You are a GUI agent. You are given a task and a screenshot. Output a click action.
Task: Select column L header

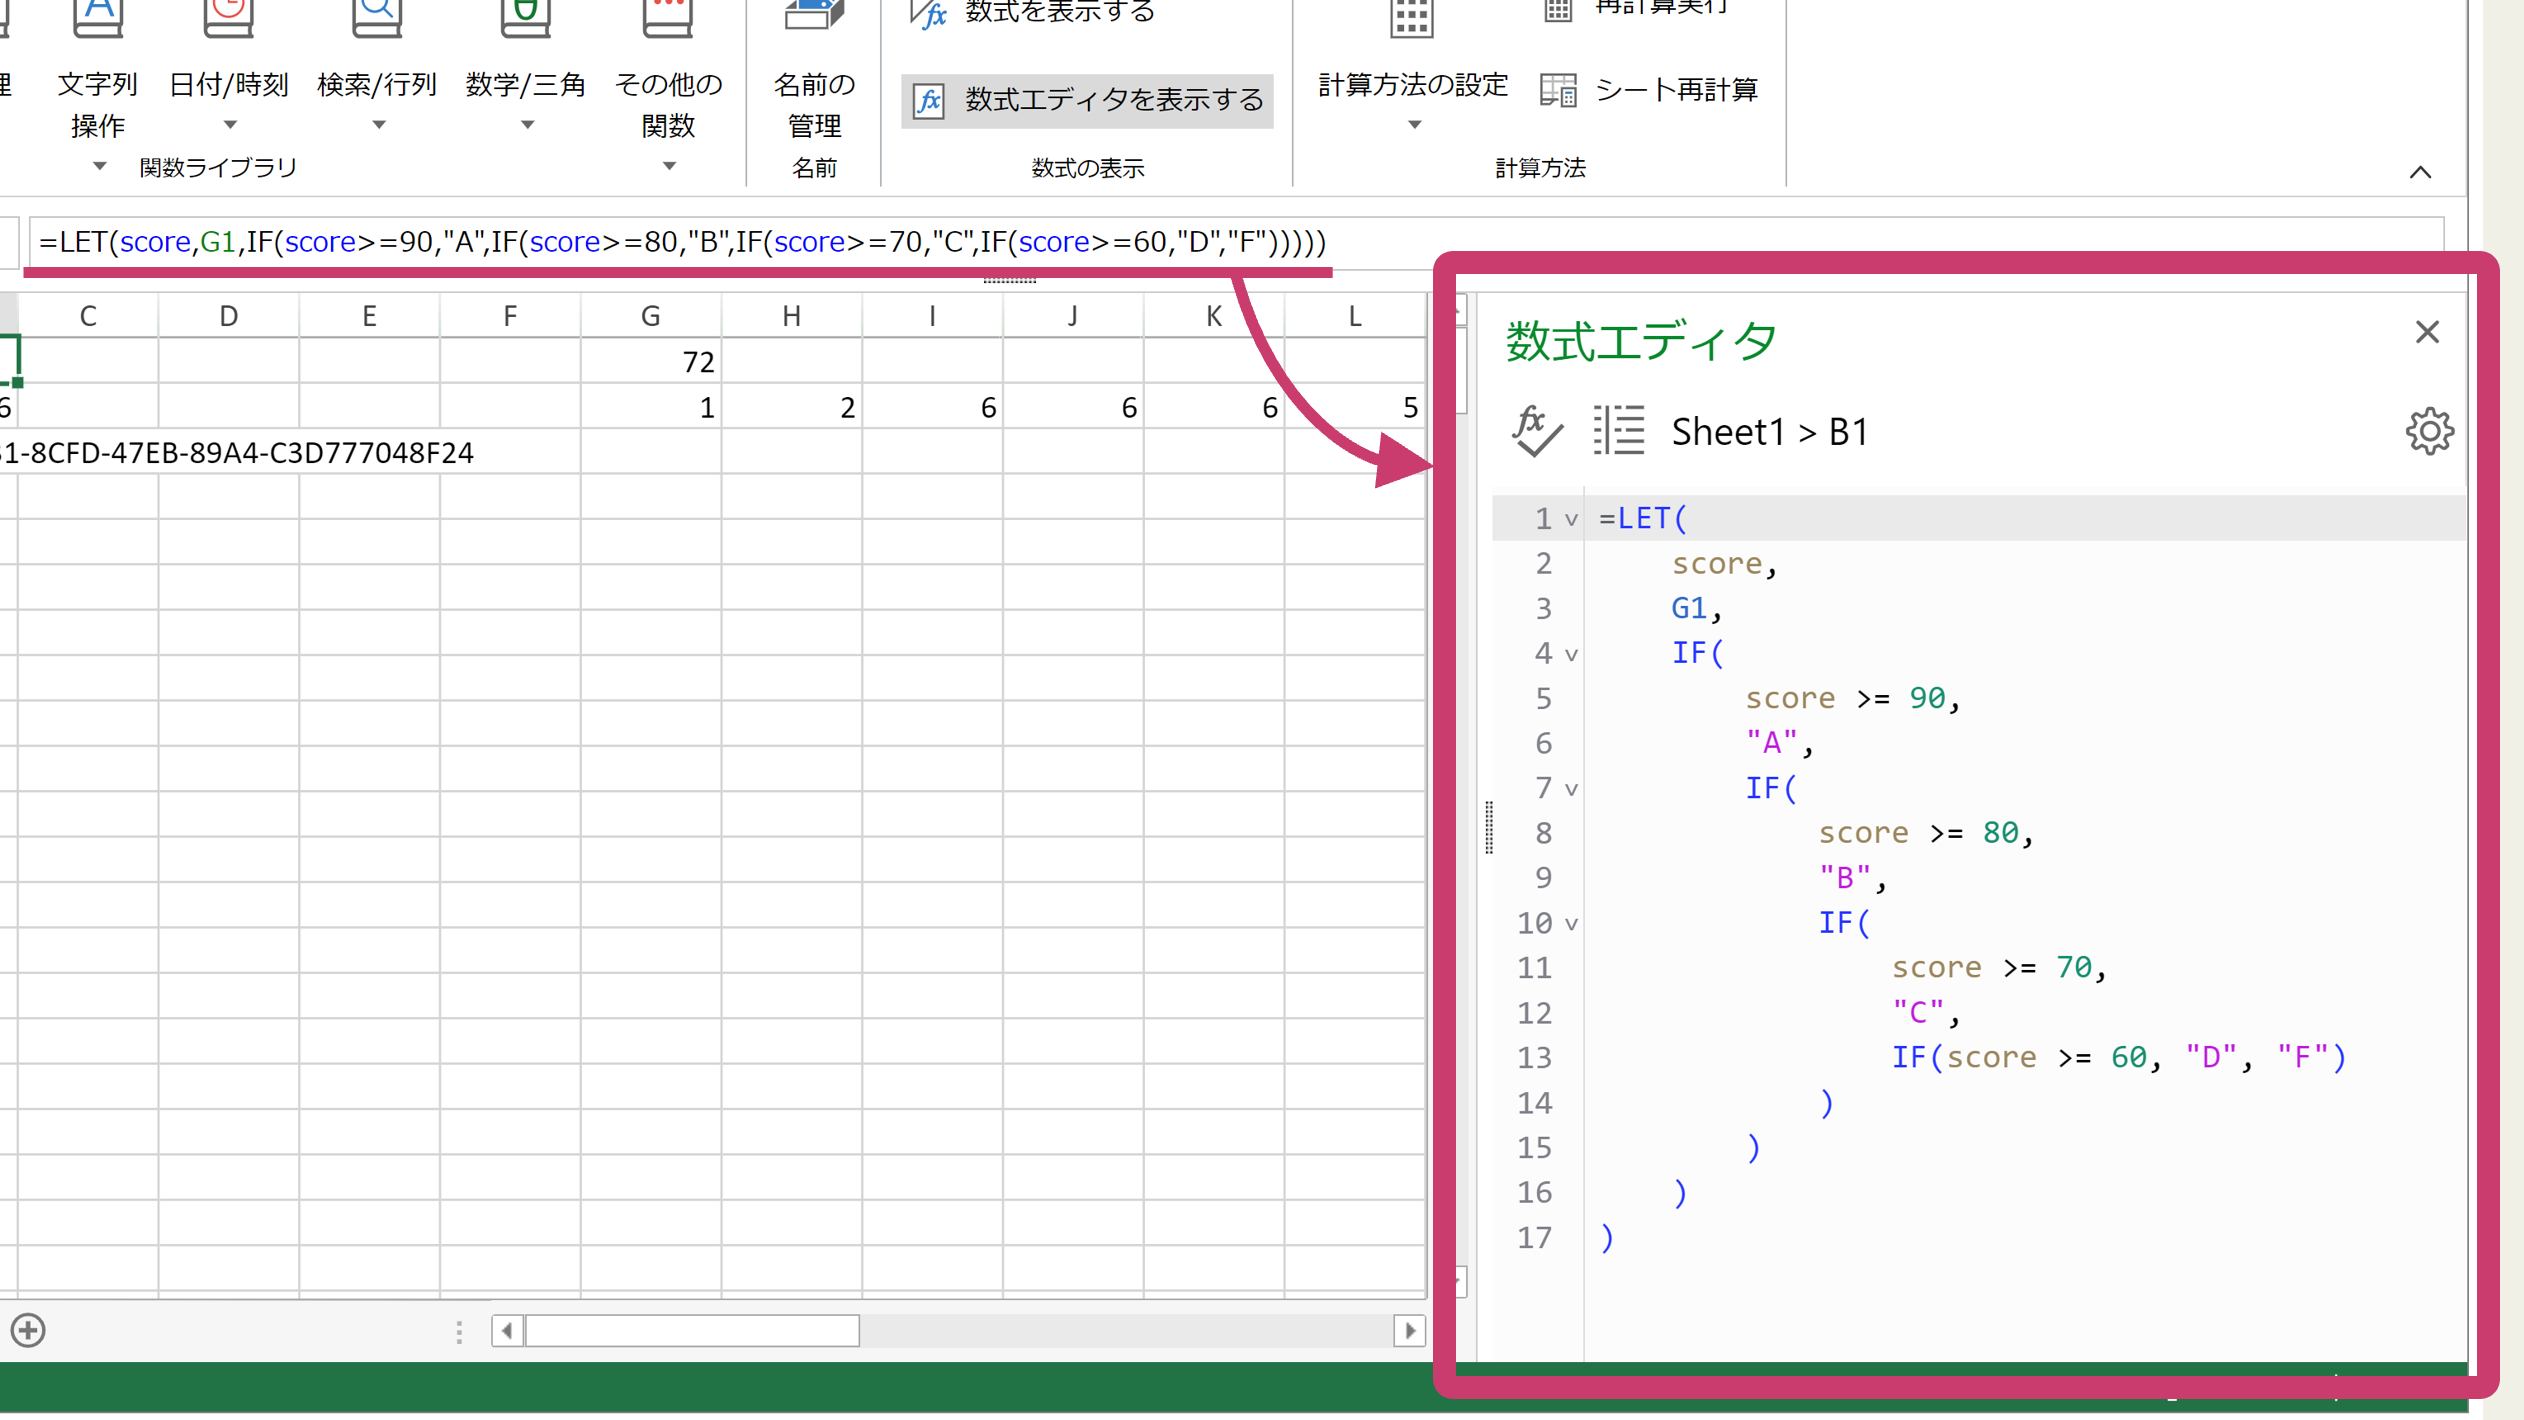coord(1355,316)
